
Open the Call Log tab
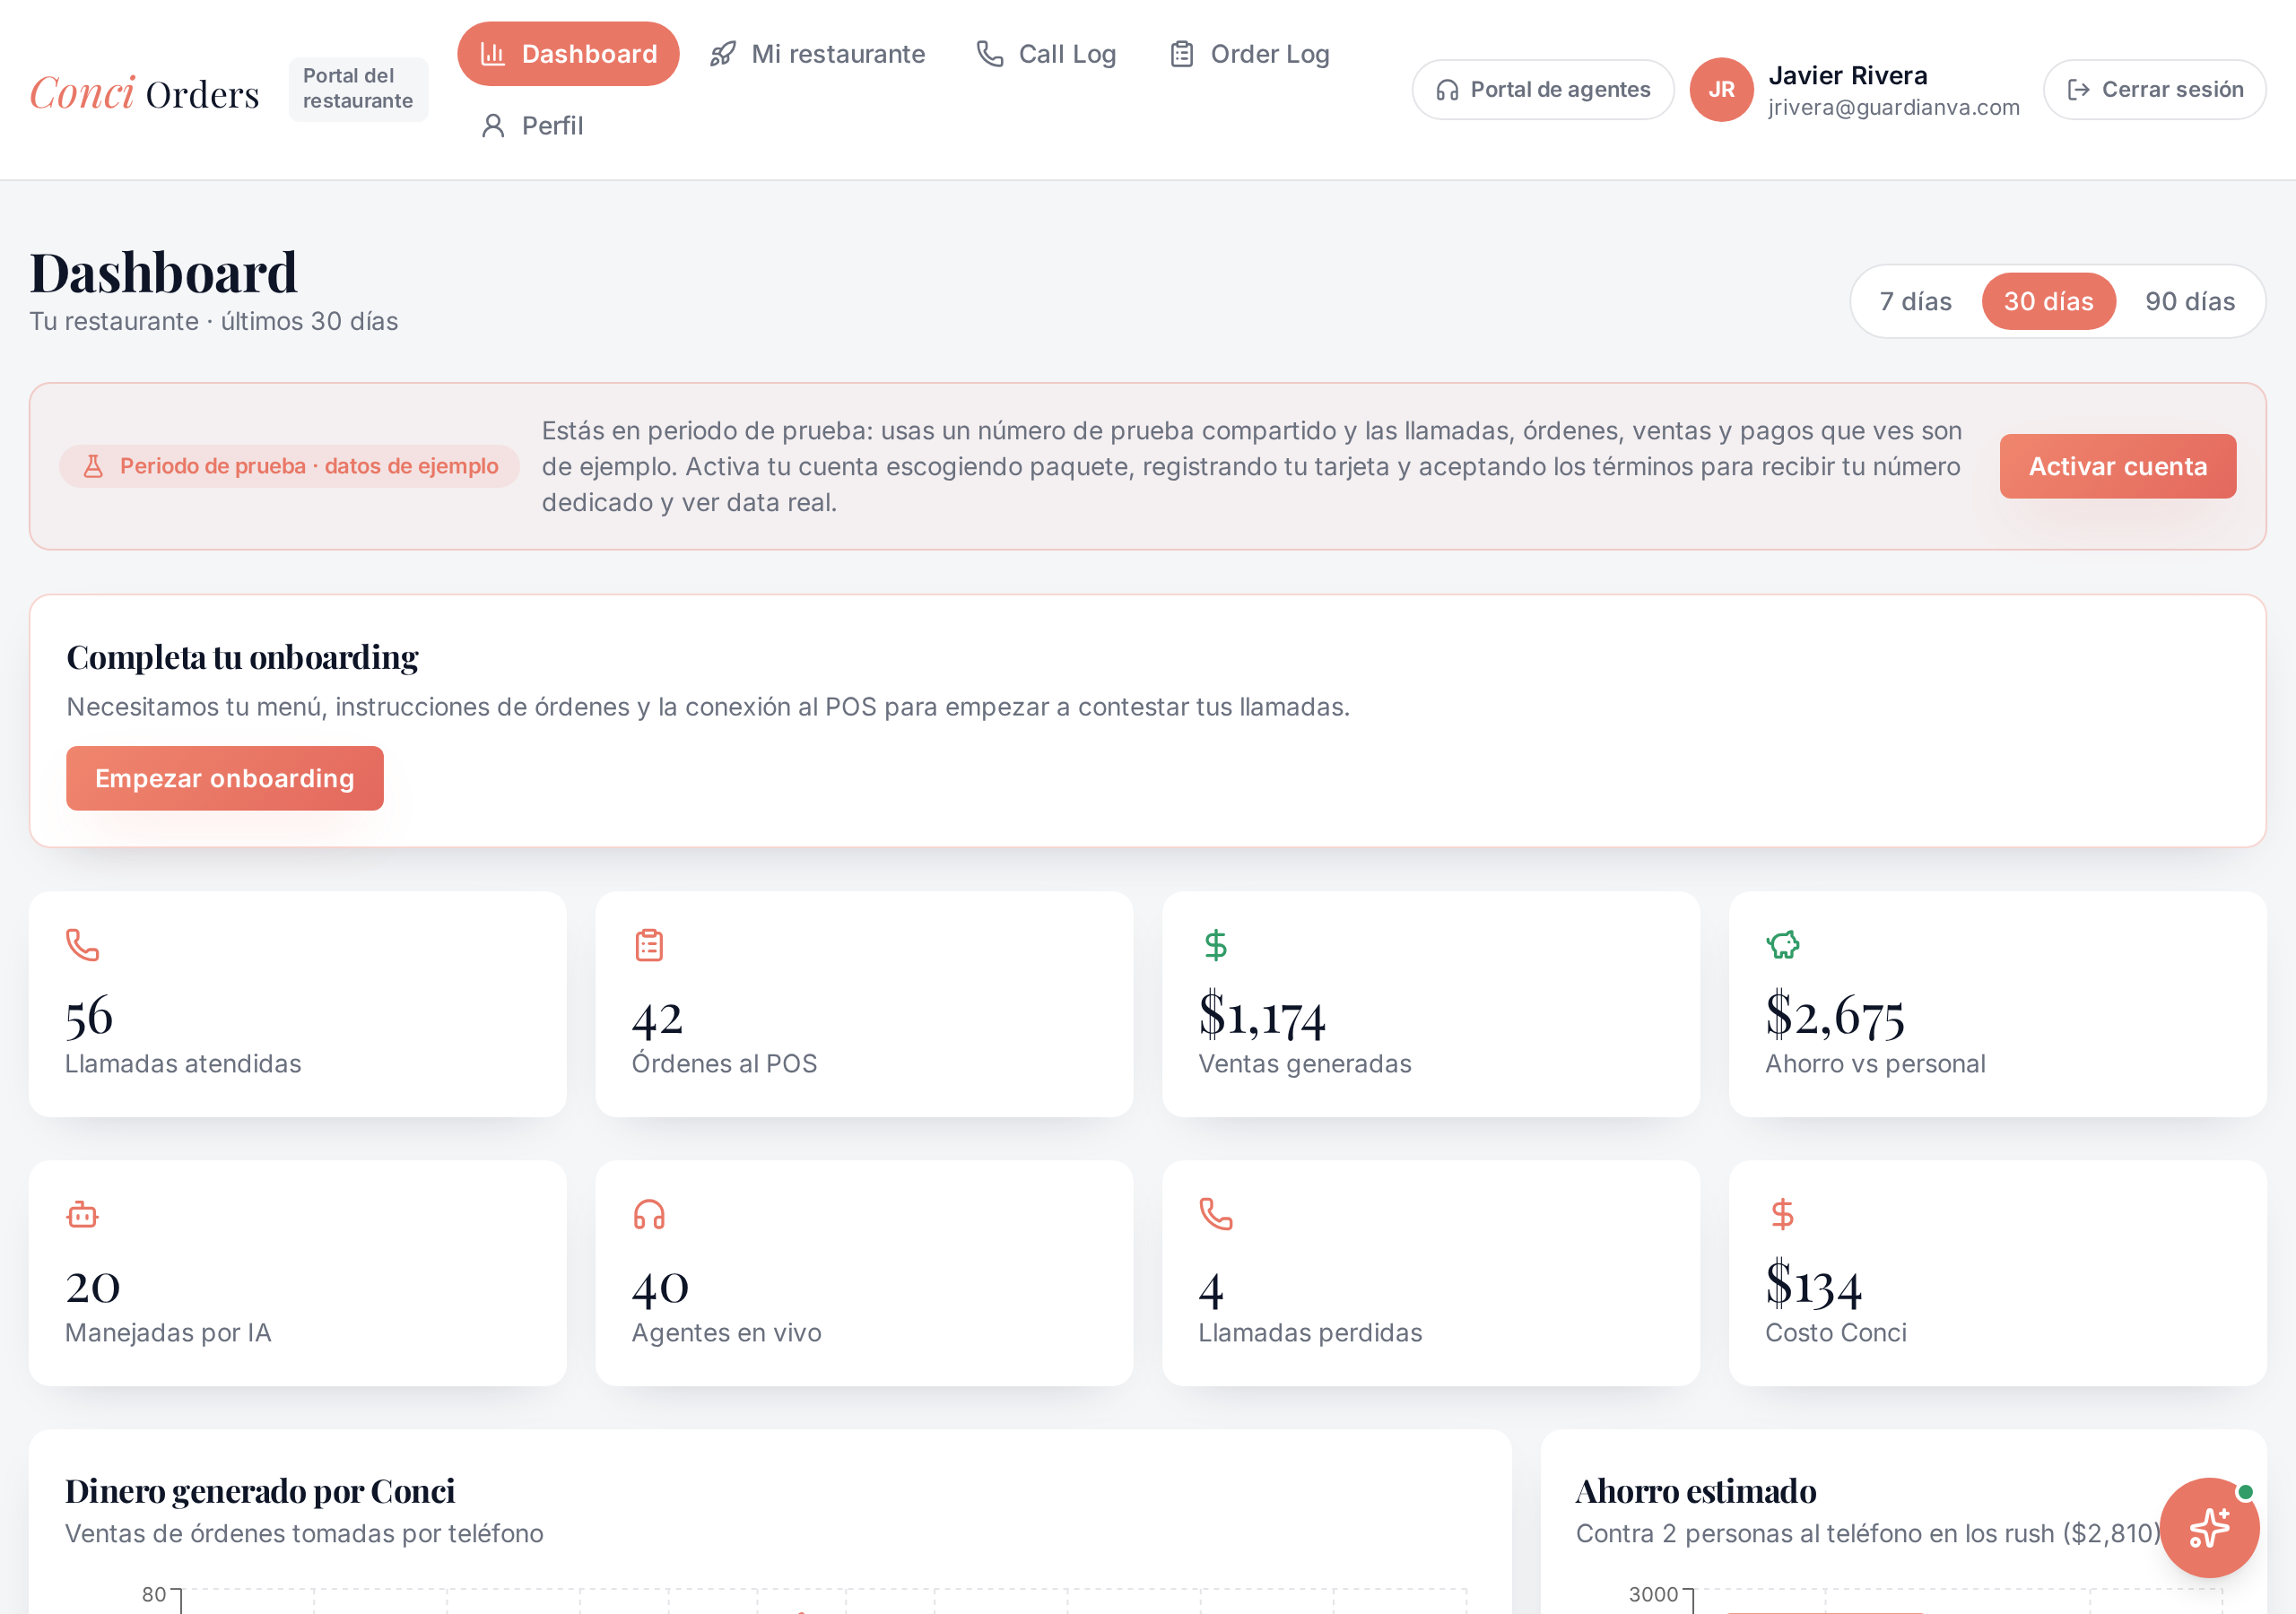pos(1046,54)
